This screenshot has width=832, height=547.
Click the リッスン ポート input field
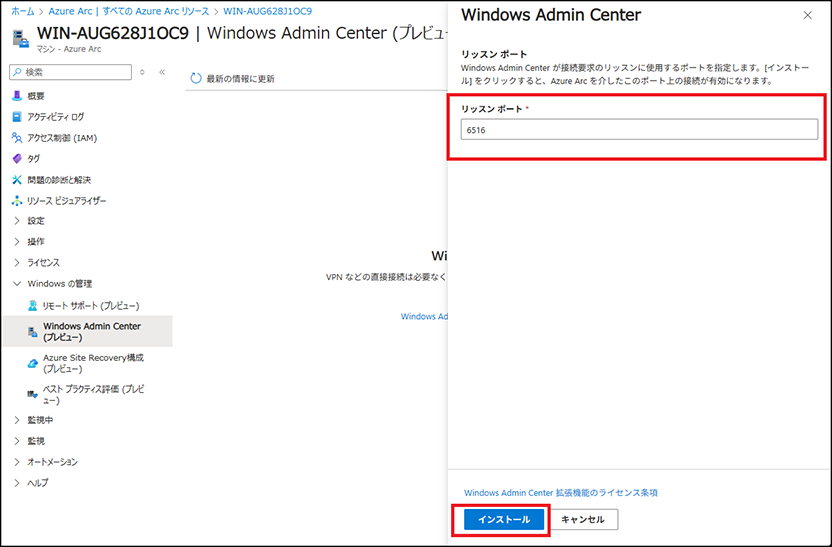coord(639,129)
